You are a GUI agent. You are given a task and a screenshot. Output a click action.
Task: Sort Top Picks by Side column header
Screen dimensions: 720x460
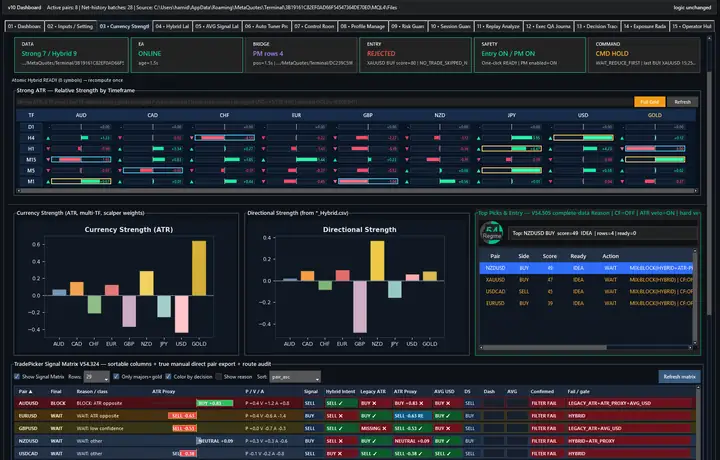(x=524, y=256)
